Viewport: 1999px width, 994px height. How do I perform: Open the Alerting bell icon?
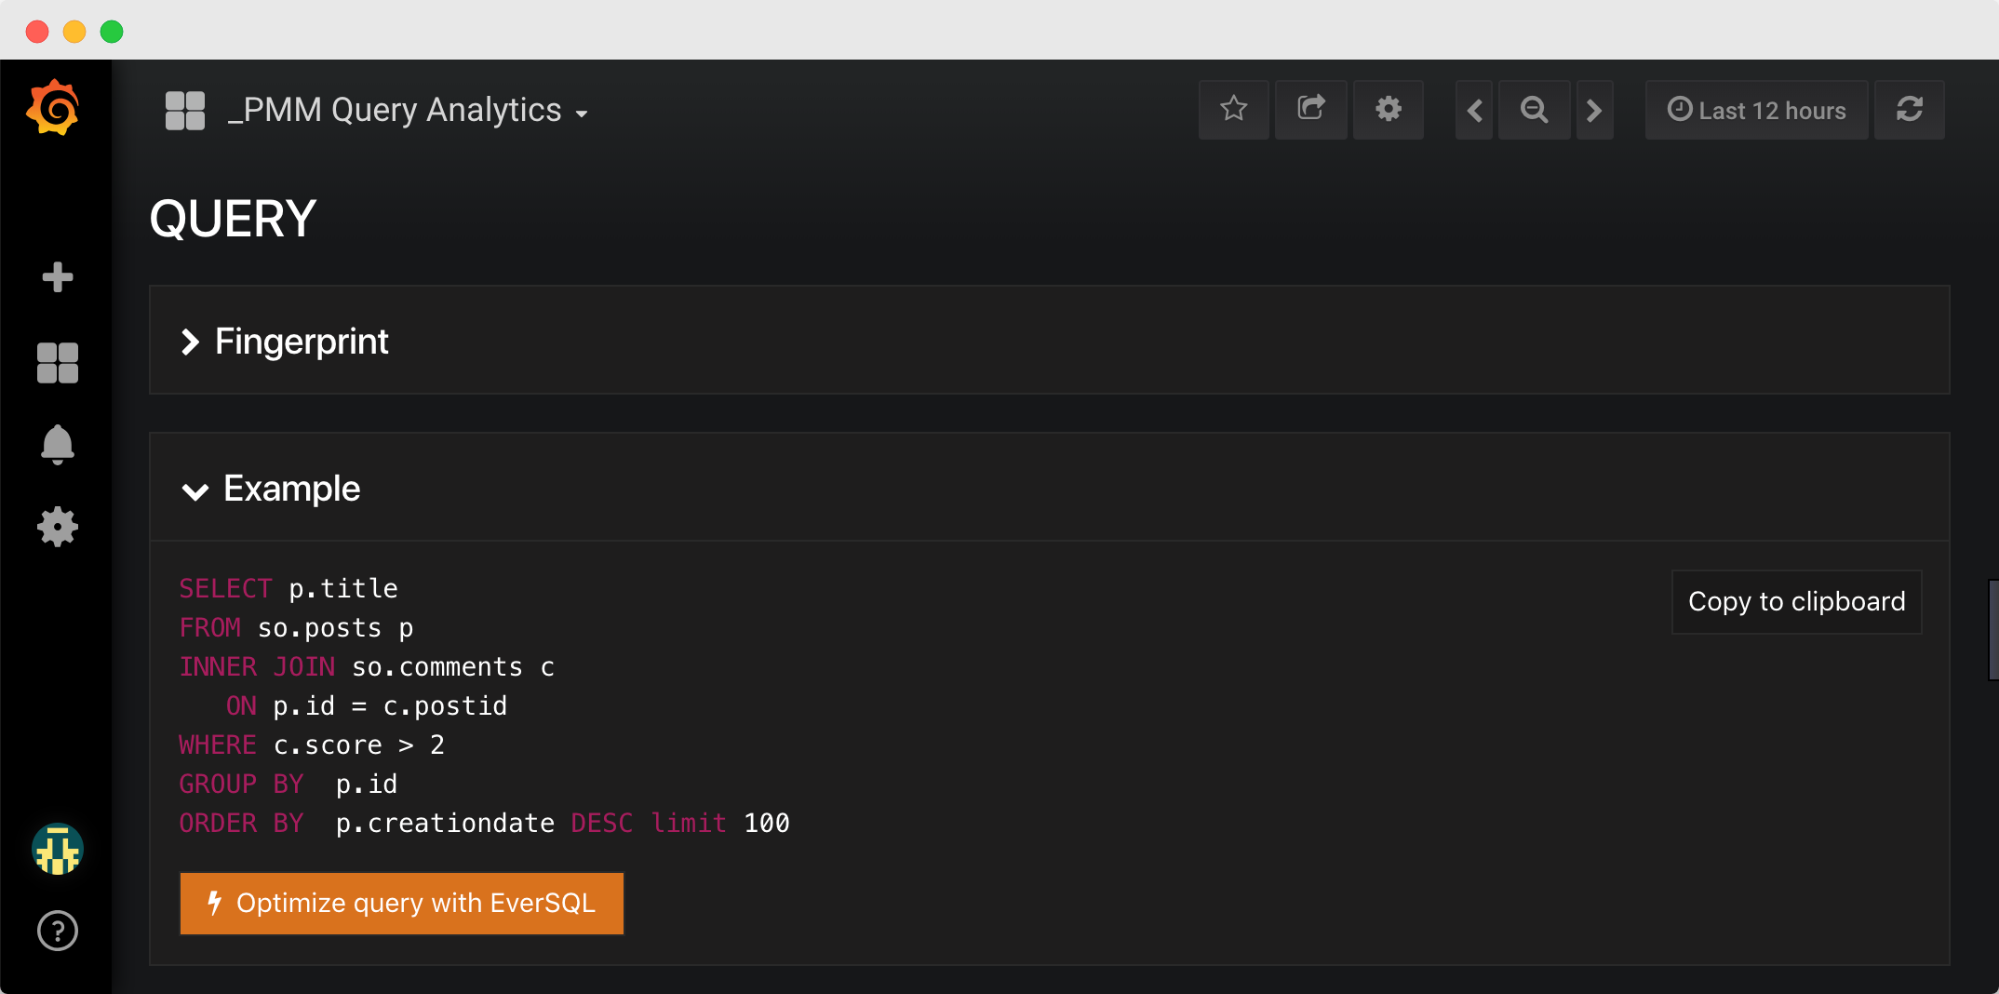(x=57, y=444)
